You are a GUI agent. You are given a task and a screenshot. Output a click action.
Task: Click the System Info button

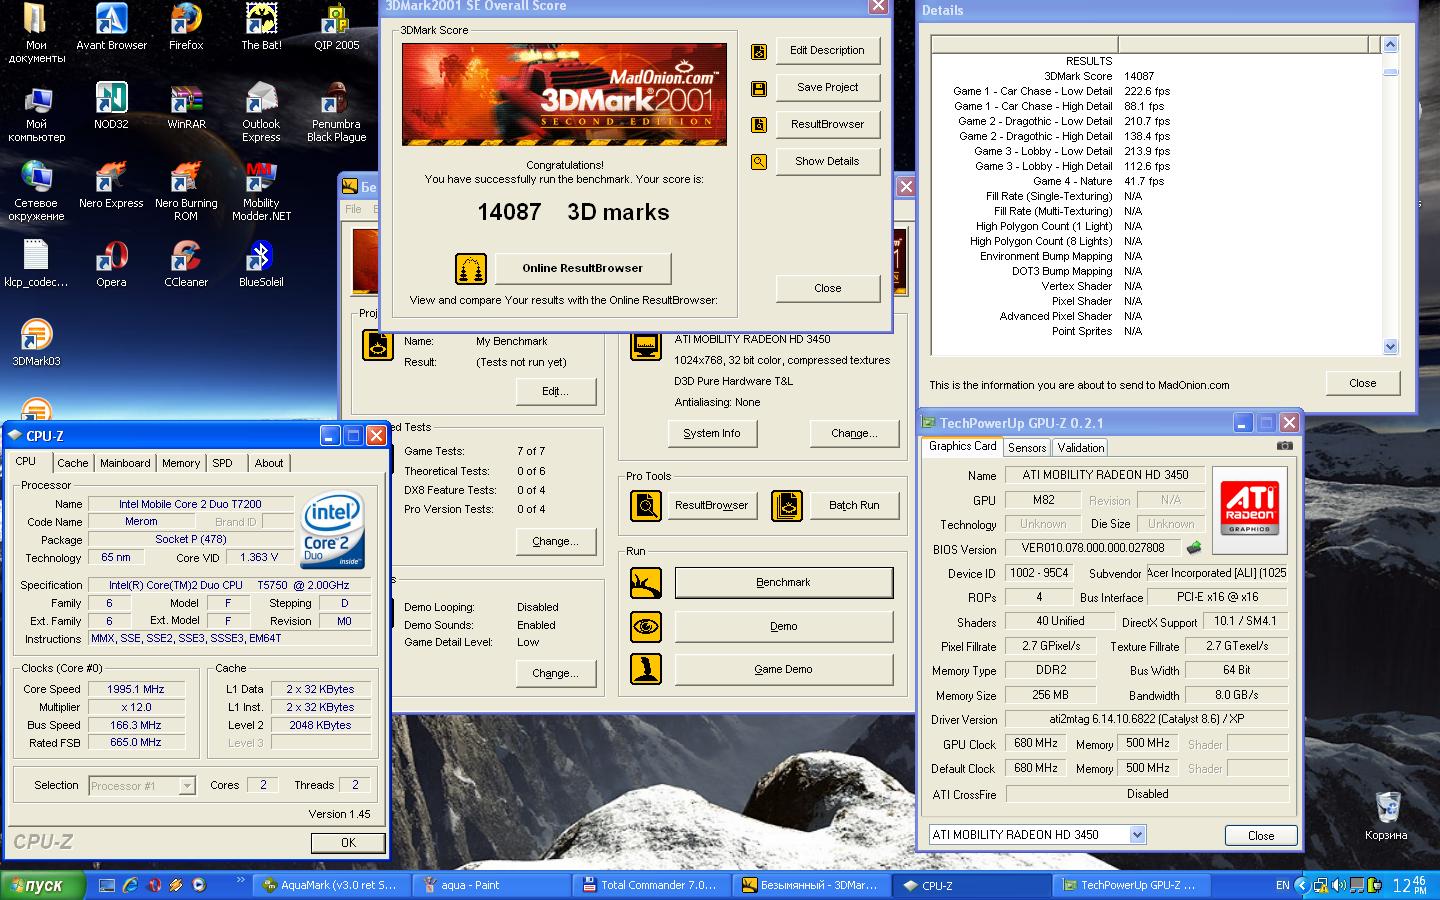click(712, 434)
